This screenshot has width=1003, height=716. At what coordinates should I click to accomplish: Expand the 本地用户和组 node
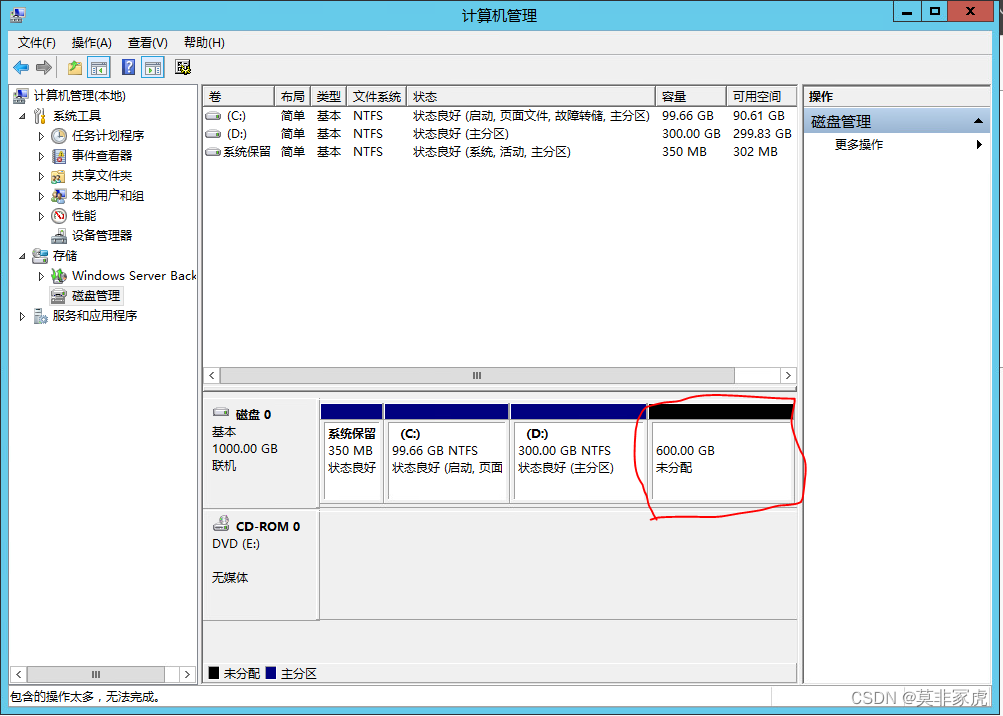coord(41,196)
